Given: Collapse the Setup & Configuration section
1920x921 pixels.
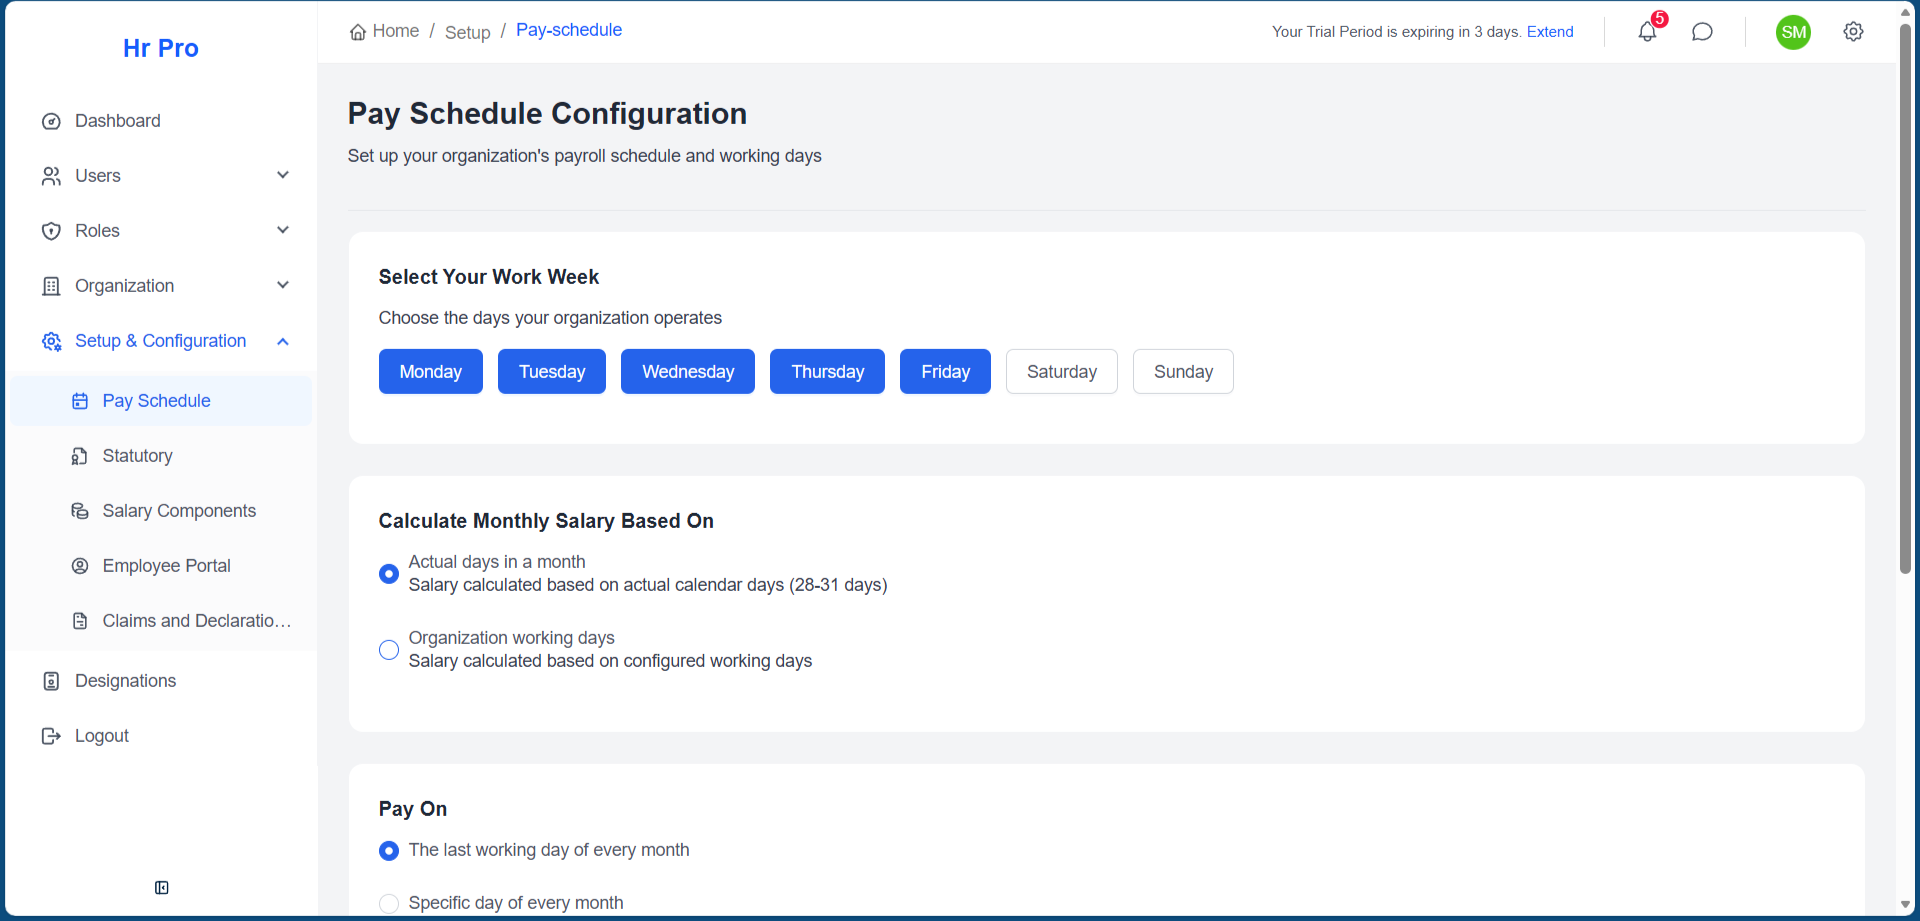Looking at the screenshot, I should click(283, 342).
